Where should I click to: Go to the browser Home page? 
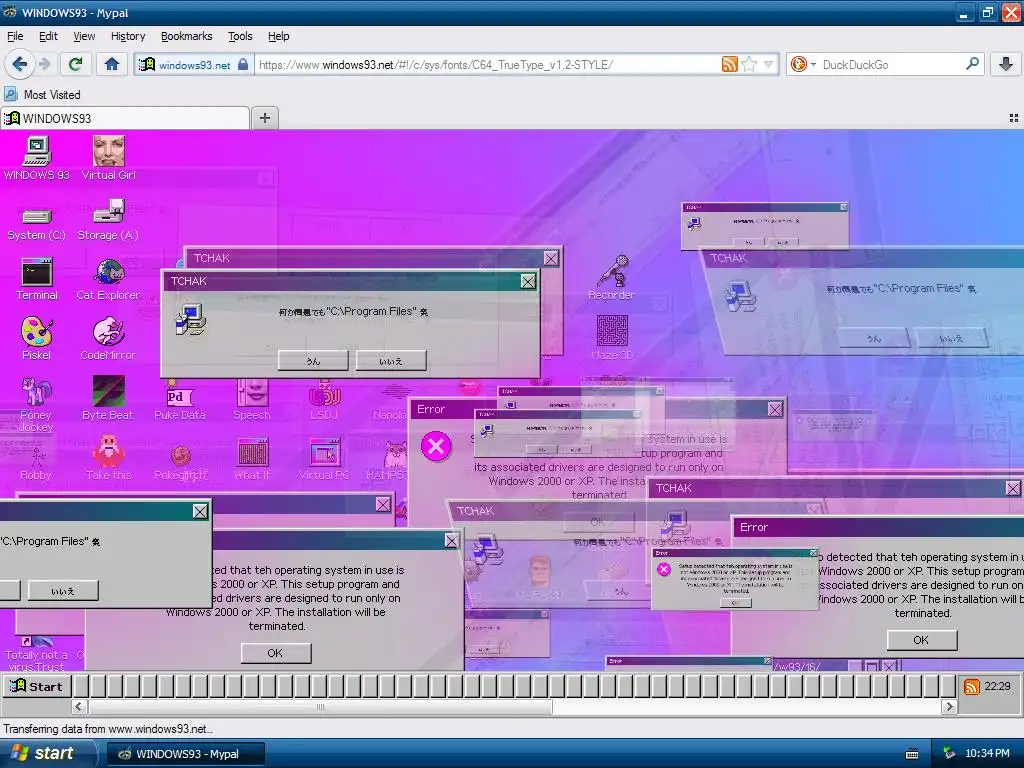(112, 64)
